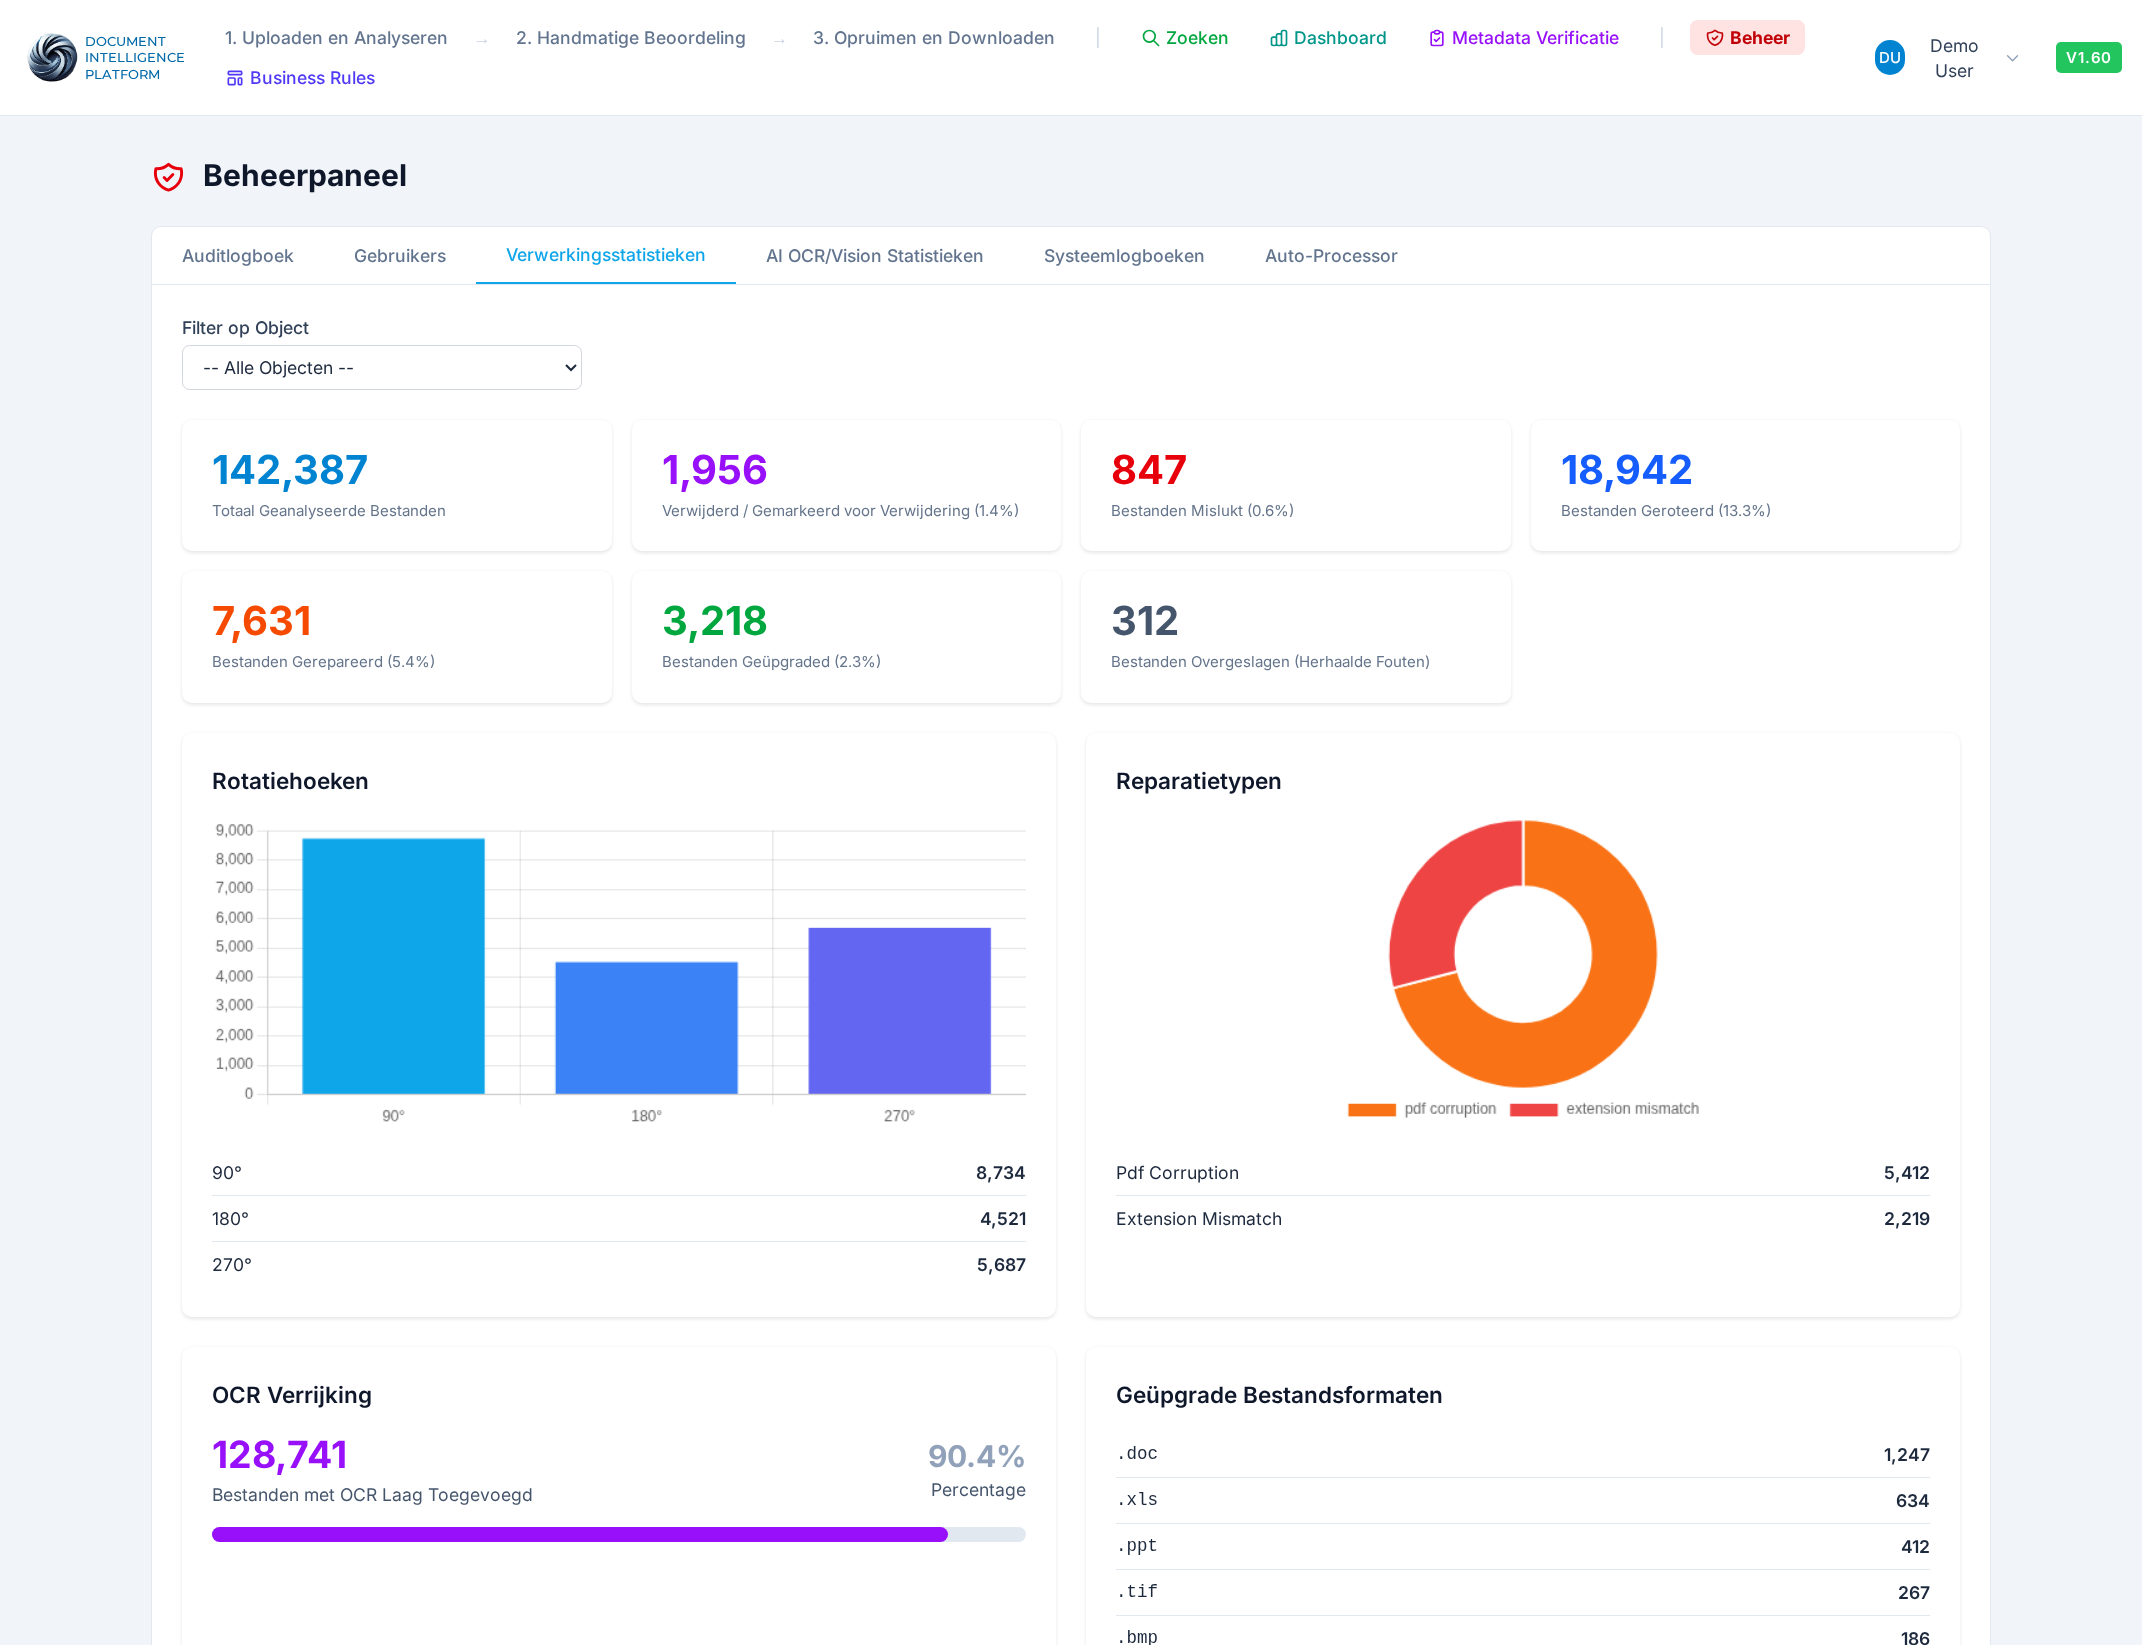Click the 847 Bestanden Mislukt value
This screenshot has height=1645, width=2142.
pyautogui.click(x=1149, y=470)
